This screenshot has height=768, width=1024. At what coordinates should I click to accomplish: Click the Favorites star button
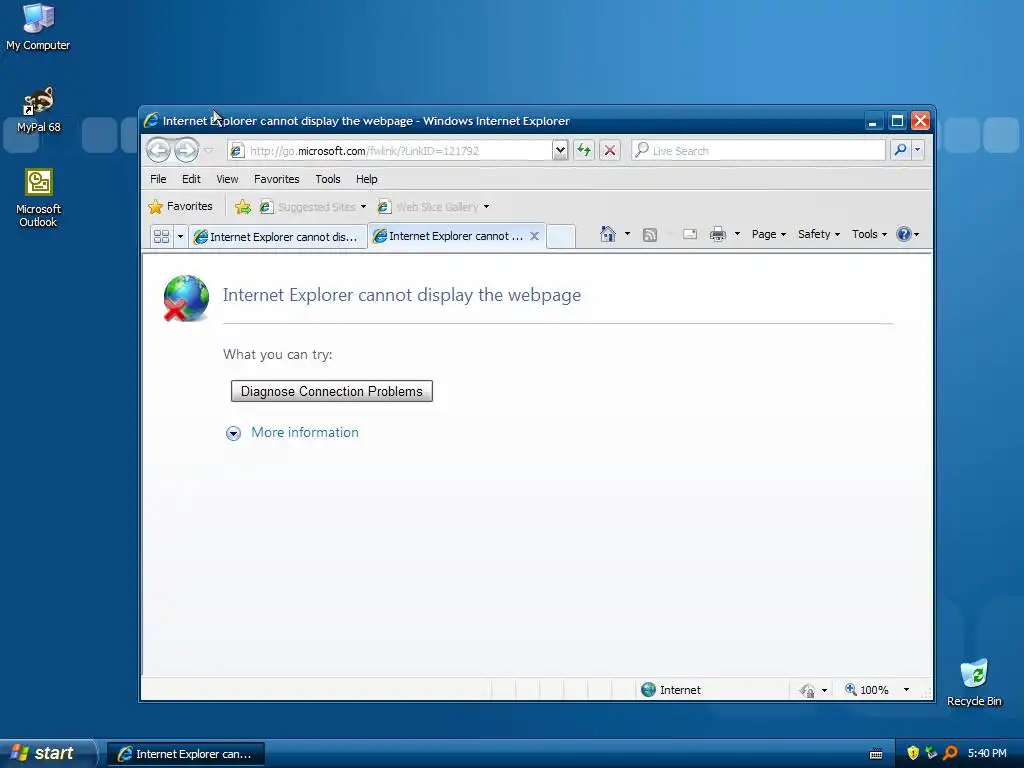180,206
